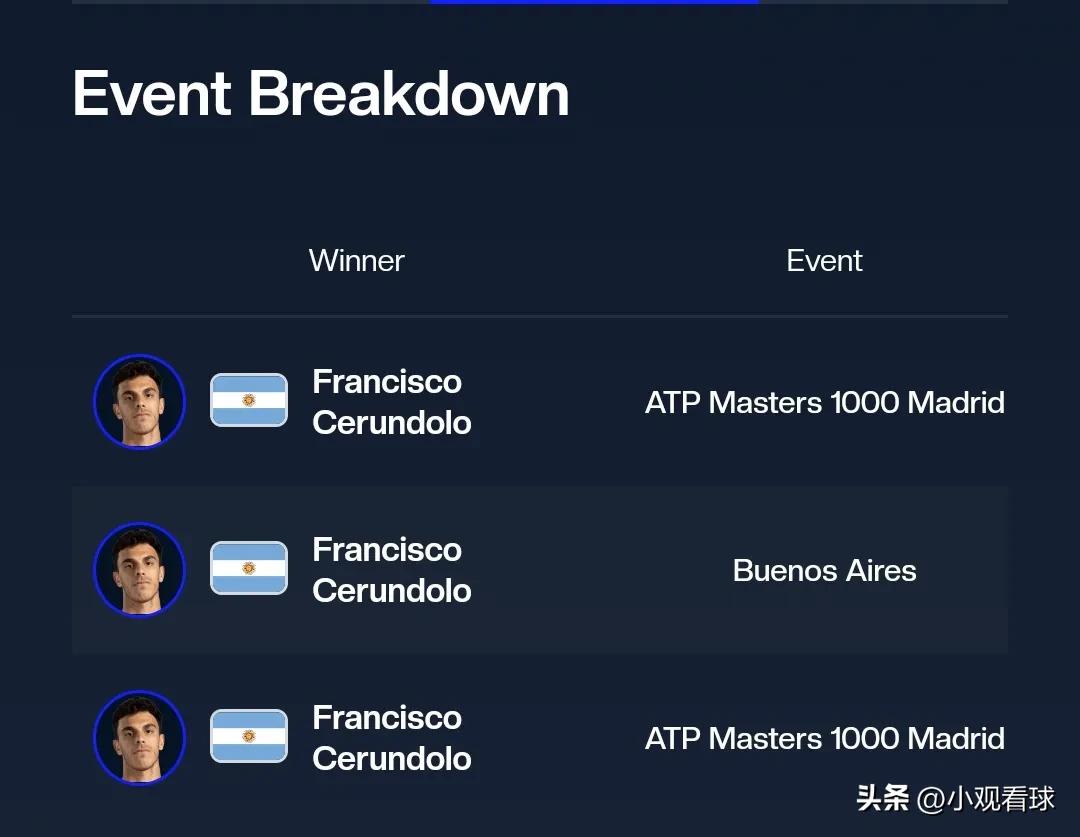Viewport: 1080px width, 837px height.
Task: Open the Buenos Aires row's player photo
Action: (140, 570)
